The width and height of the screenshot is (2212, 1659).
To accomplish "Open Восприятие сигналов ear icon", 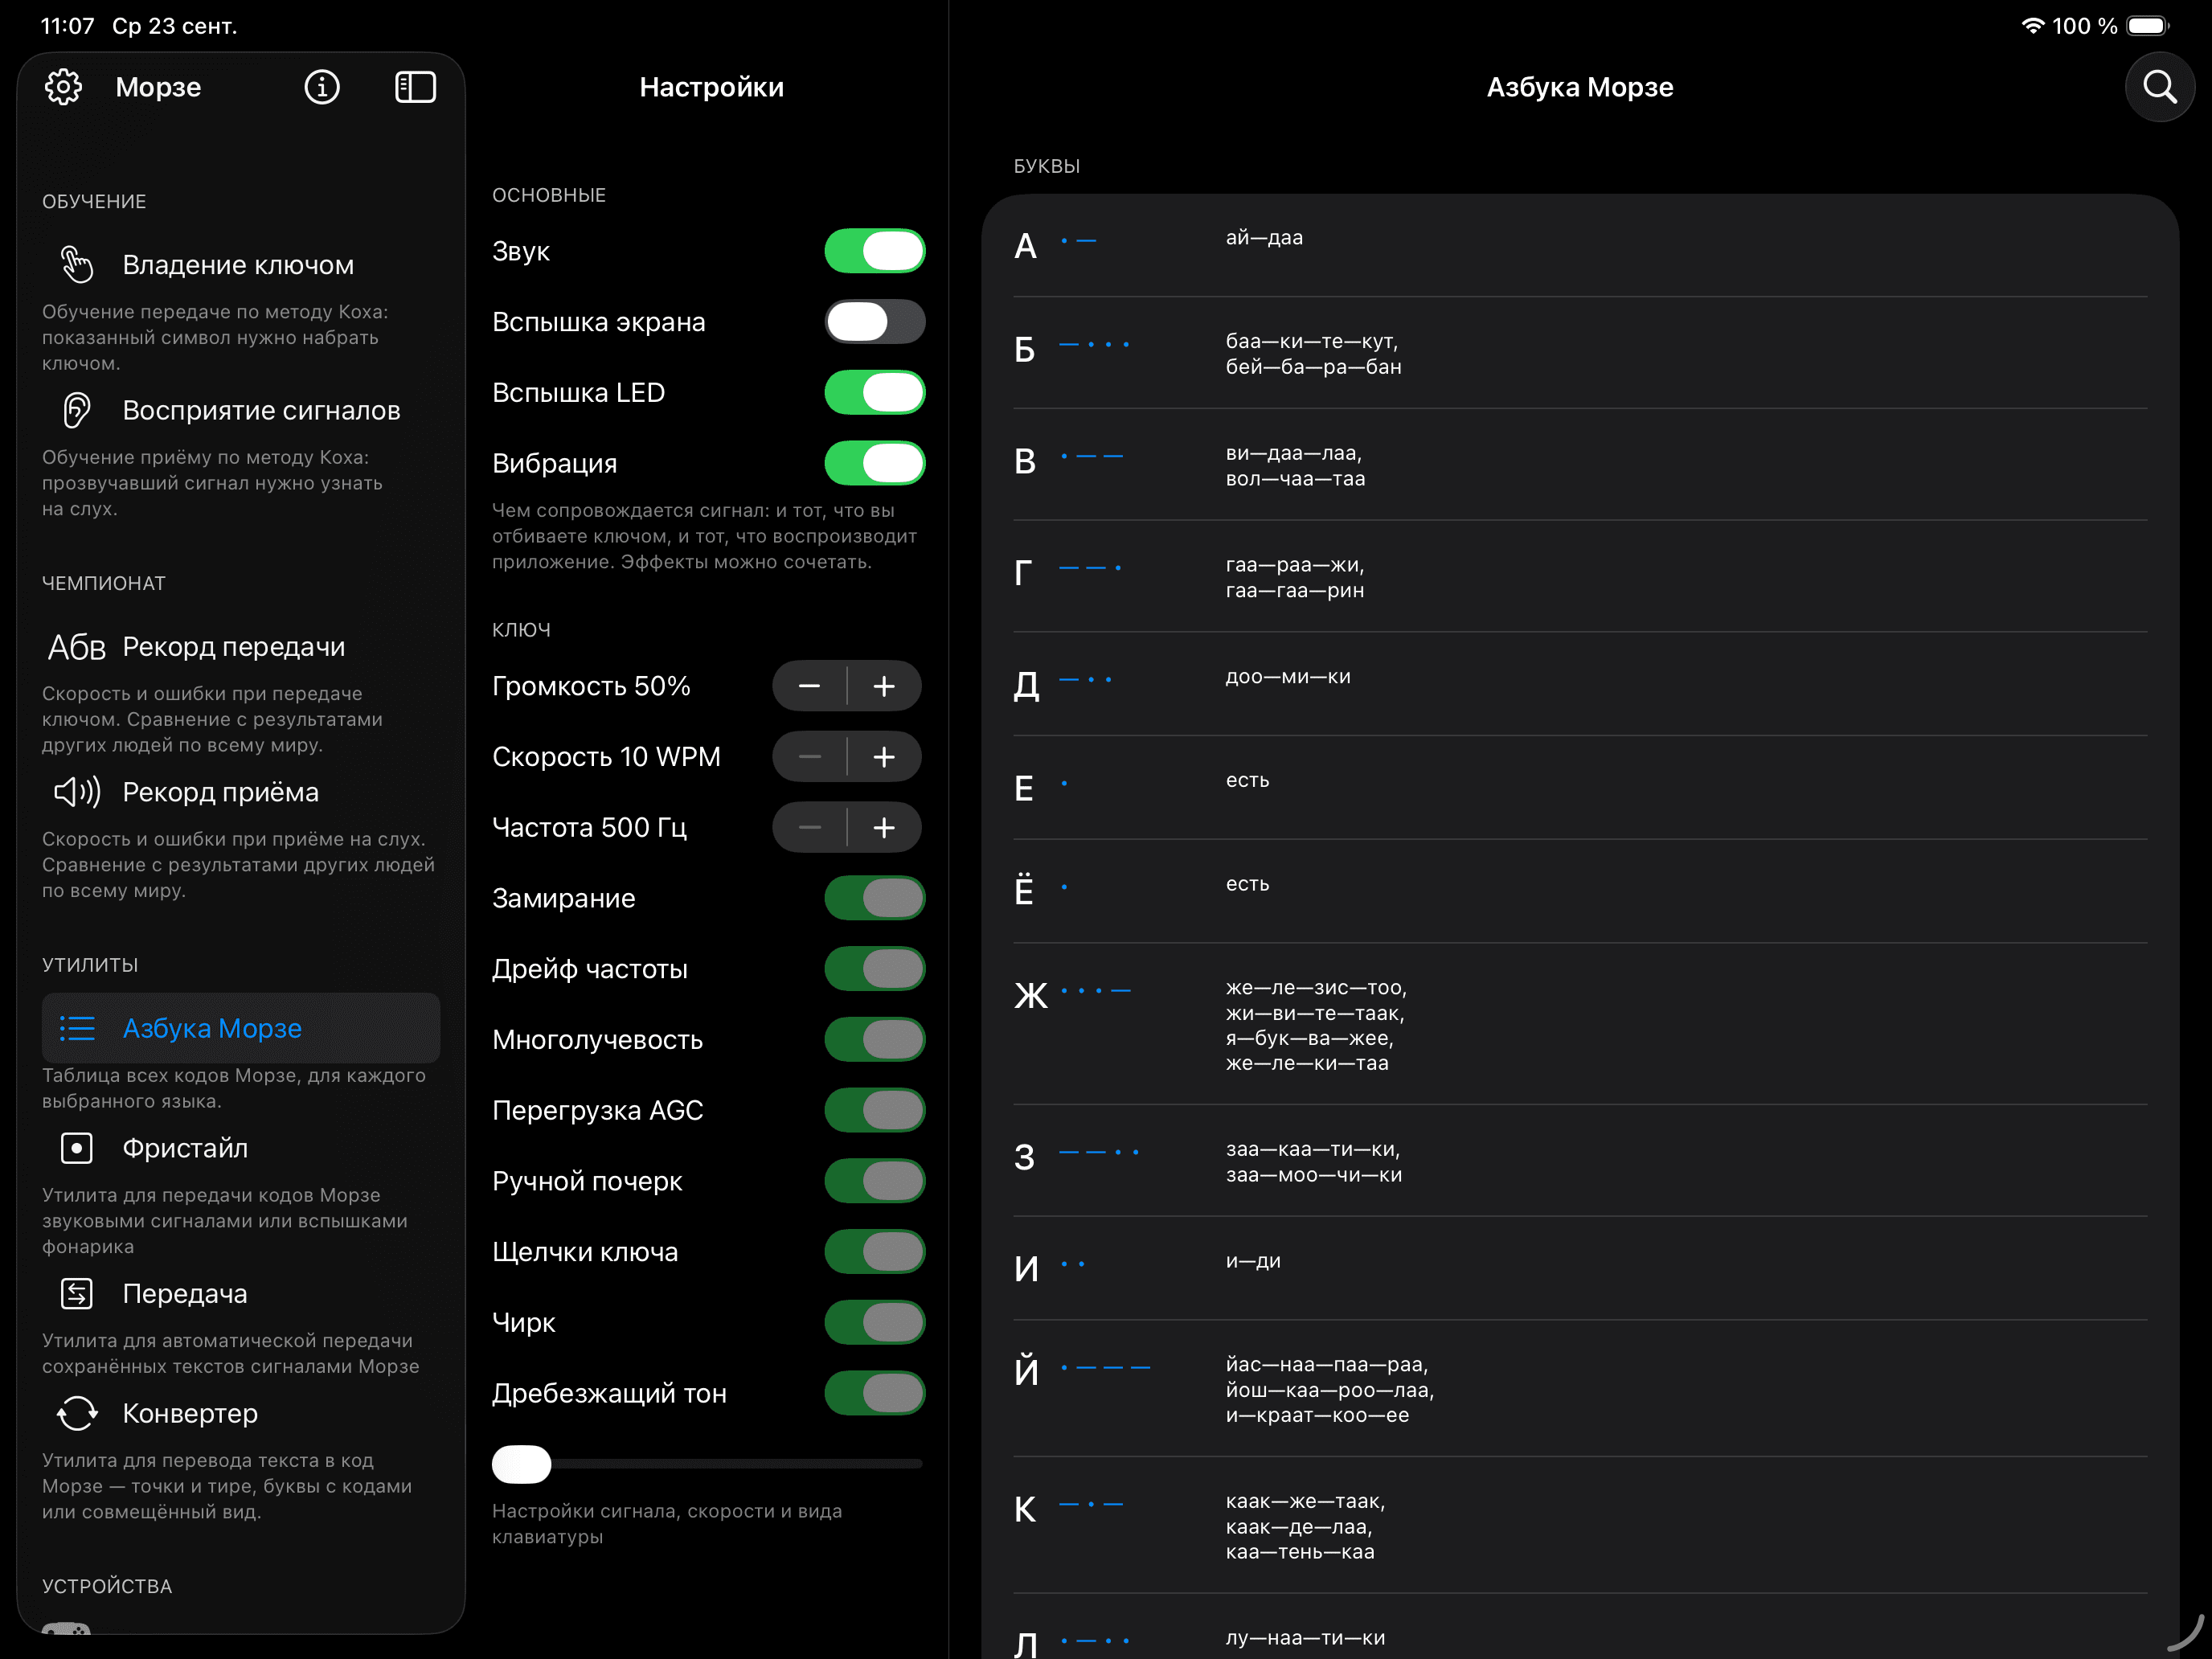I will coord(77,410).
